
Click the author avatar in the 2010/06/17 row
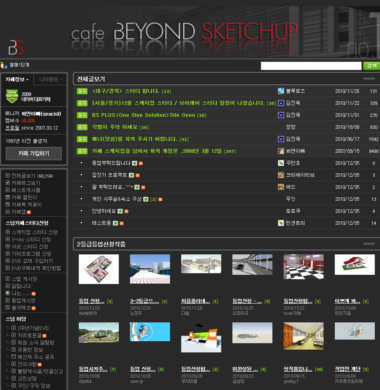(x=281, y=139)
